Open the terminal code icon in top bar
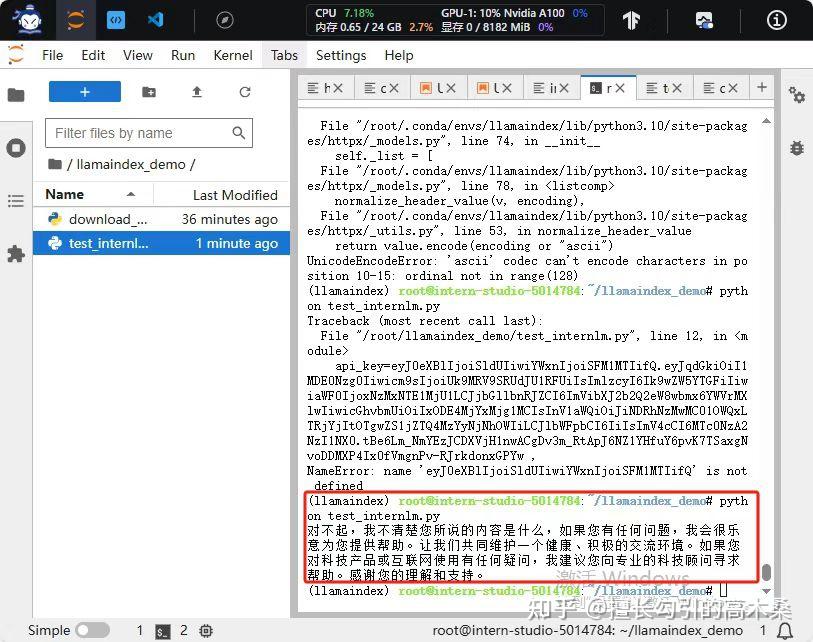Image resolution: width=813 pixels, height=642 pixels. click(116, 20)
